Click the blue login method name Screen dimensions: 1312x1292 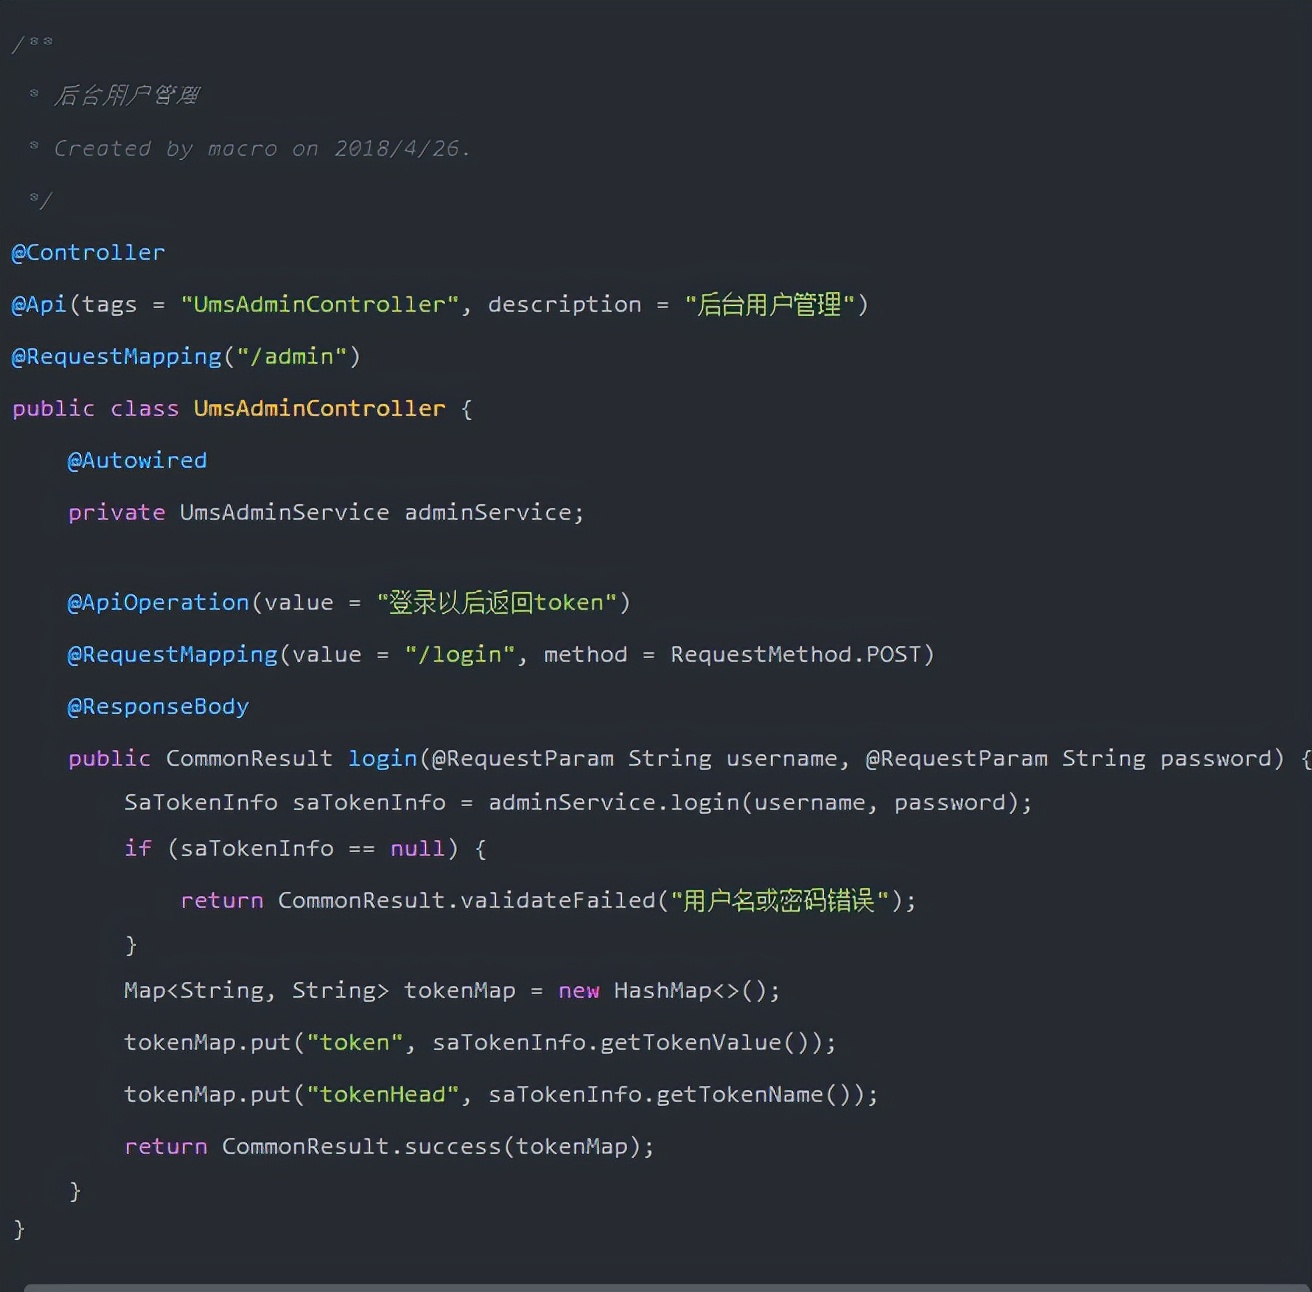pos(382,759)
